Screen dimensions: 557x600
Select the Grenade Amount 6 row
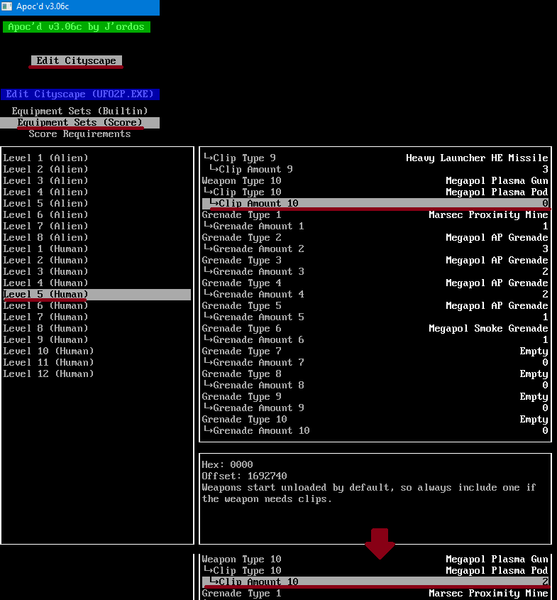[375, 340]
